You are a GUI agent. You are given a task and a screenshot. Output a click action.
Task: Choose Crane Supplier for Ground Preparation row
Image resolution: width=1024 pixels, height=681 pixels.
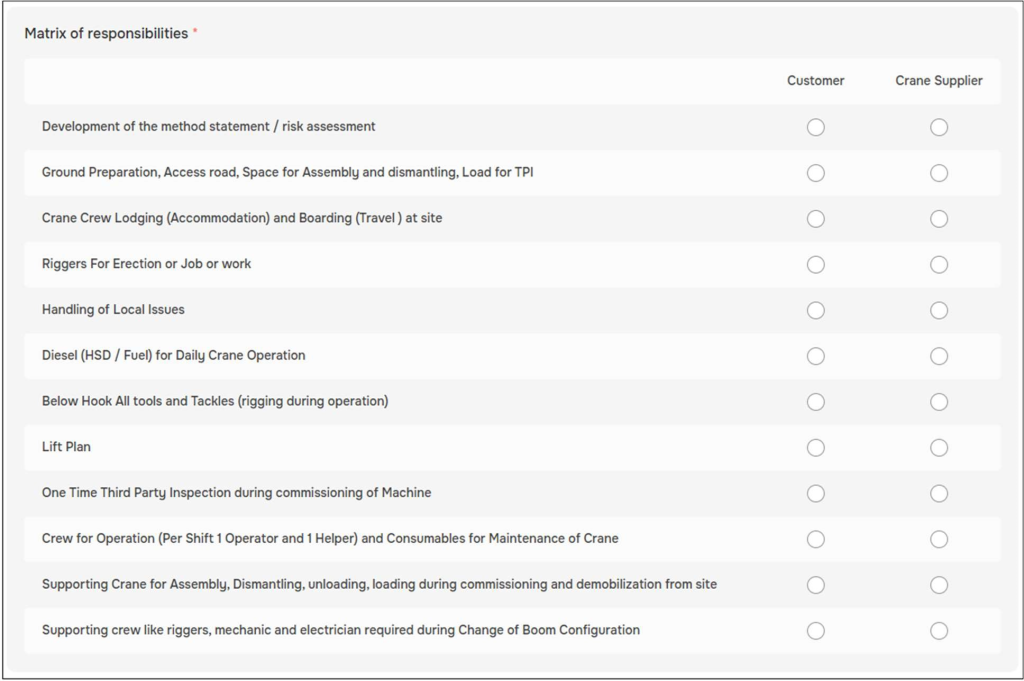coord(939,173)
